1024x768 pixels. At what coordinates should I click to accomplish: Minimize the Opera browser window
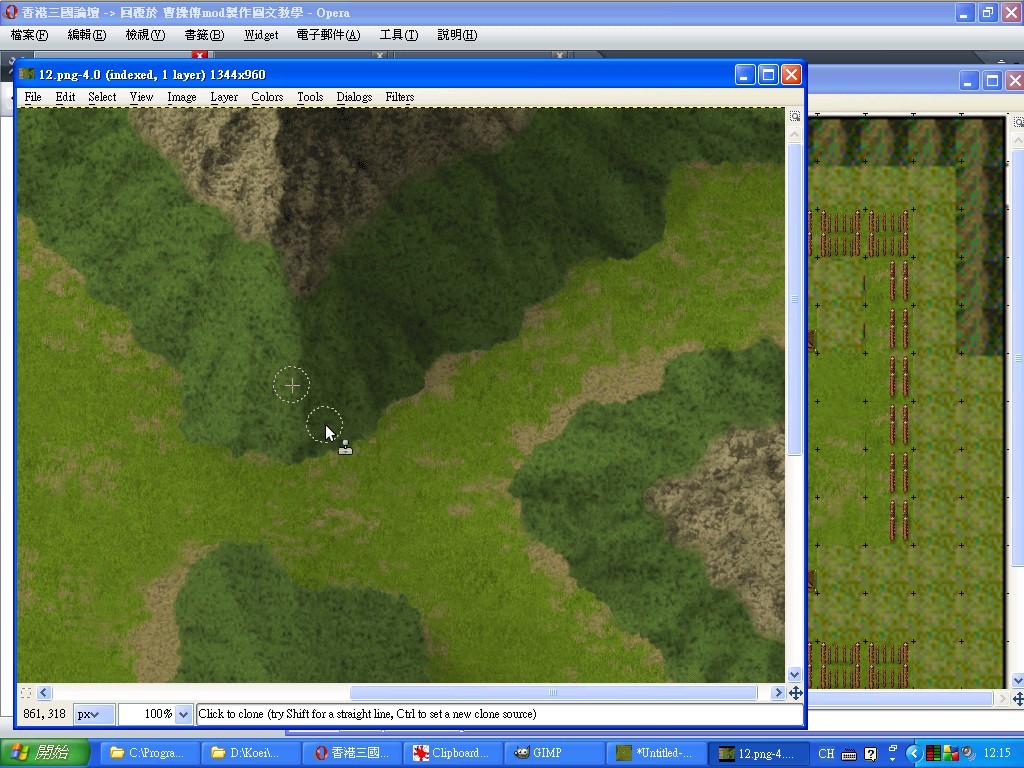[965, 12]
